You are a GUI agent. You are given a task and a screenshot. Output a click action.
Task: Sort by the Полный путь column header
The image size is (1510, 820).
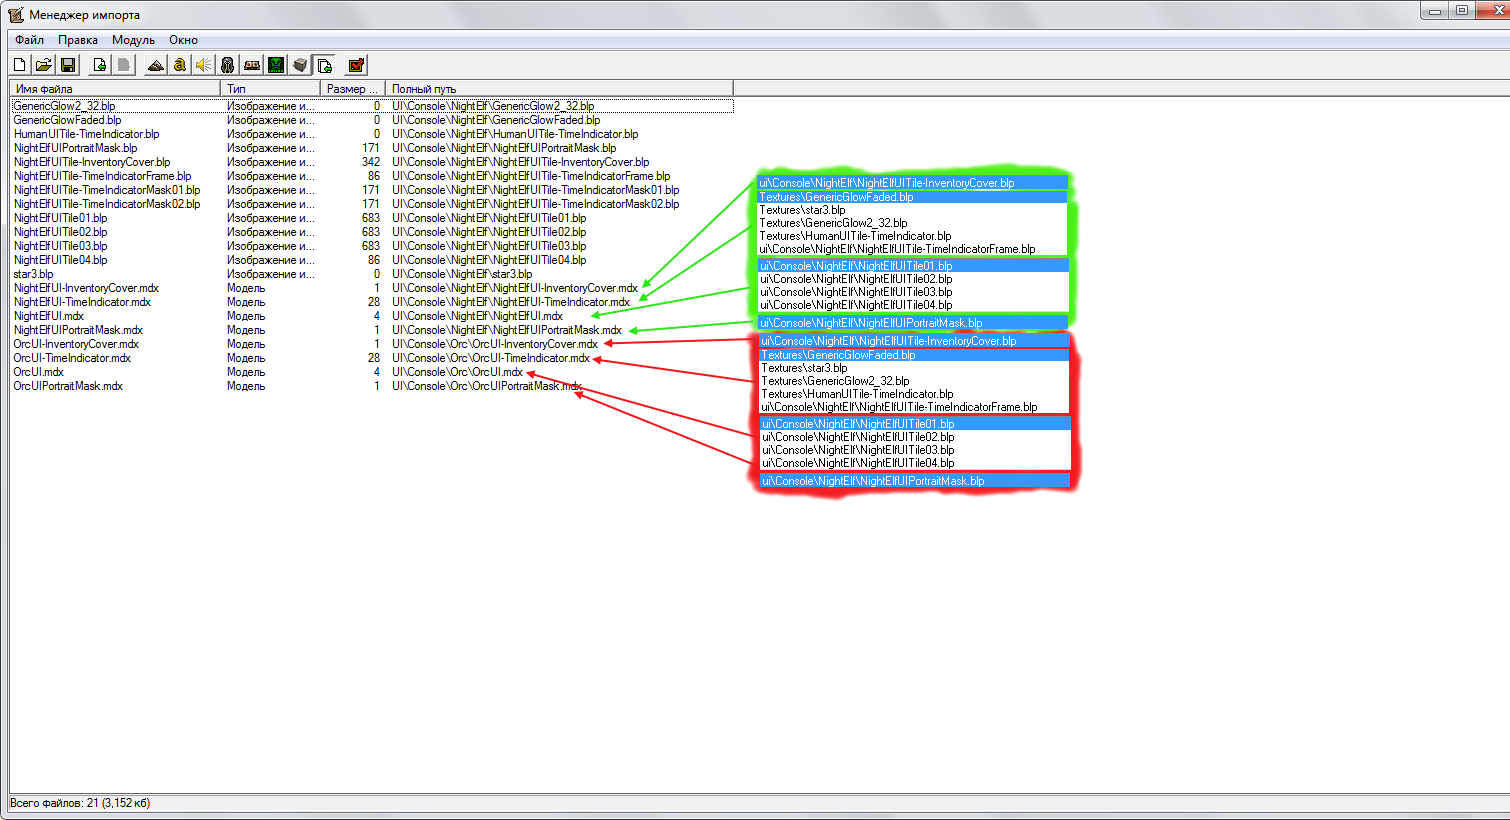(559, 89)
